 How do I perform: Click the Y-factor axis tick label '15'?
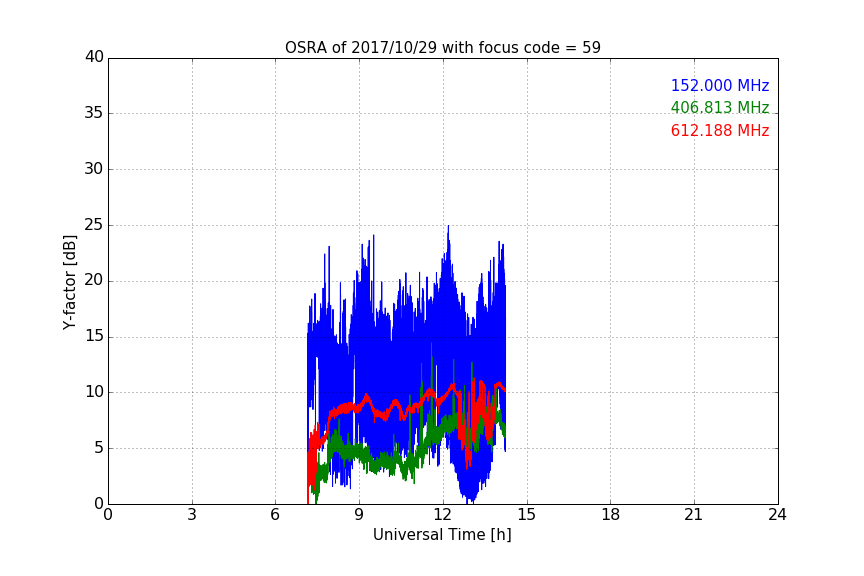pos(94,336)
